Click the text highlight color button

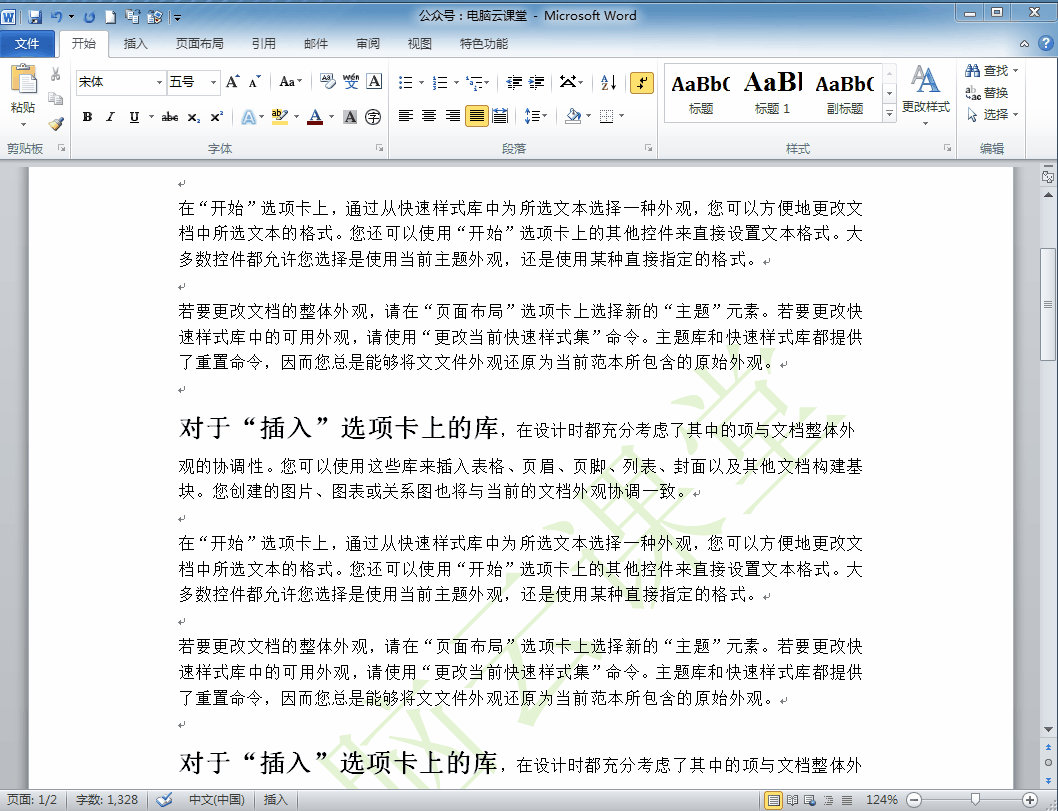(280, 117)
